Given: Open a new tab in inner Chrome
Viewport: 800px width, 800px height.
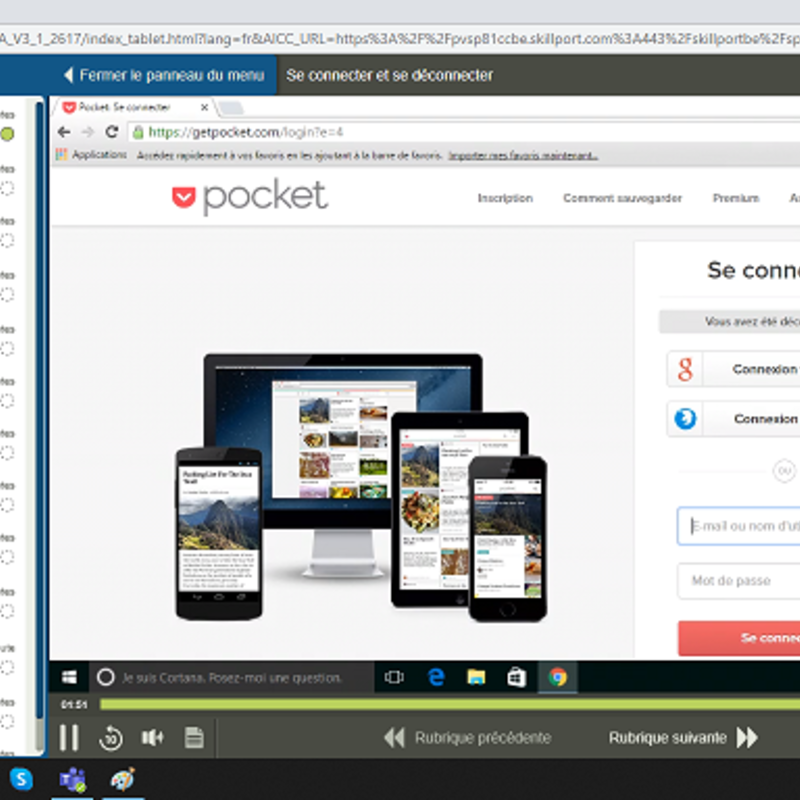Looking at the screenshot, I should coord(231,108).
